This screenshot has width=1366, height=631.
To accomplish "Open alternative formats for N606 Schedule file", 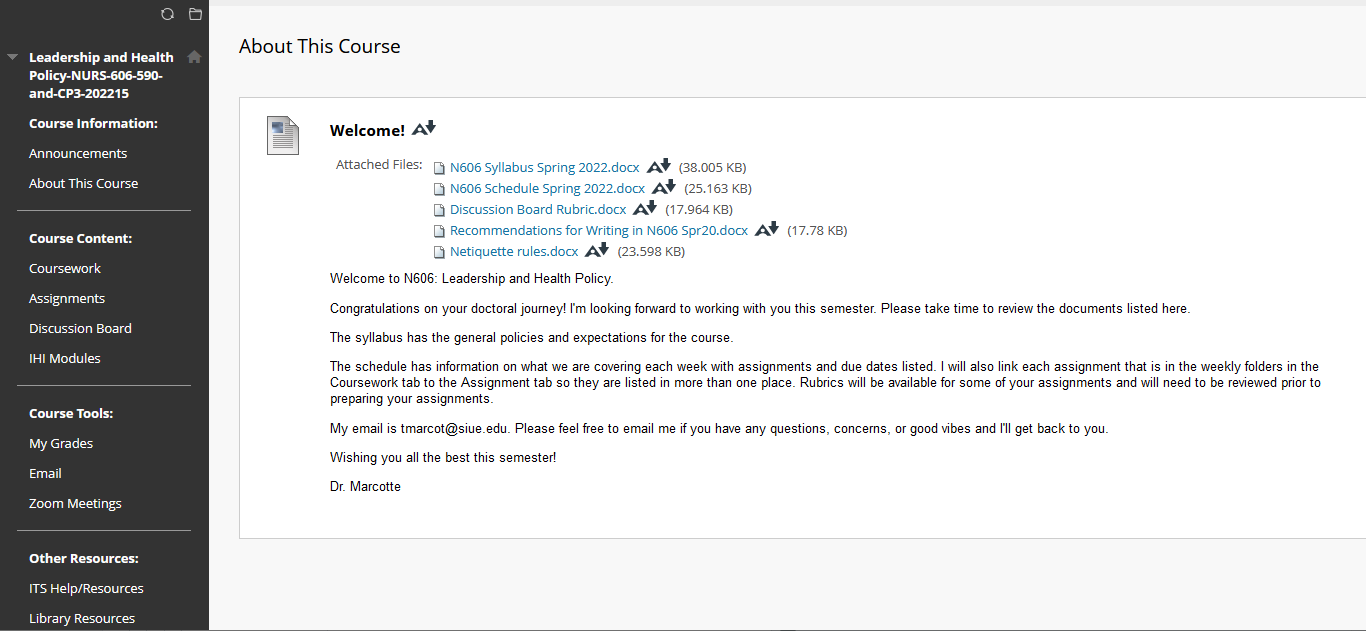I will tap(664, 187).
